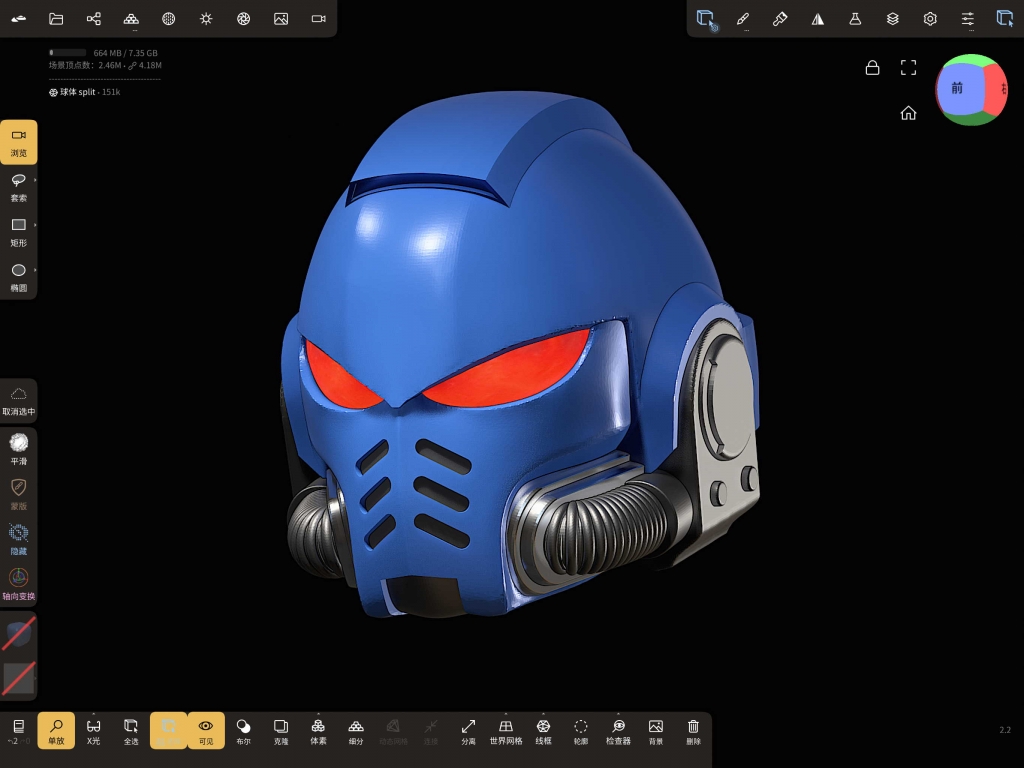Screen dimensions: 1024x768
Task: Expand the 矩形 tool options arrow
Action: click(x=35, y=225)
